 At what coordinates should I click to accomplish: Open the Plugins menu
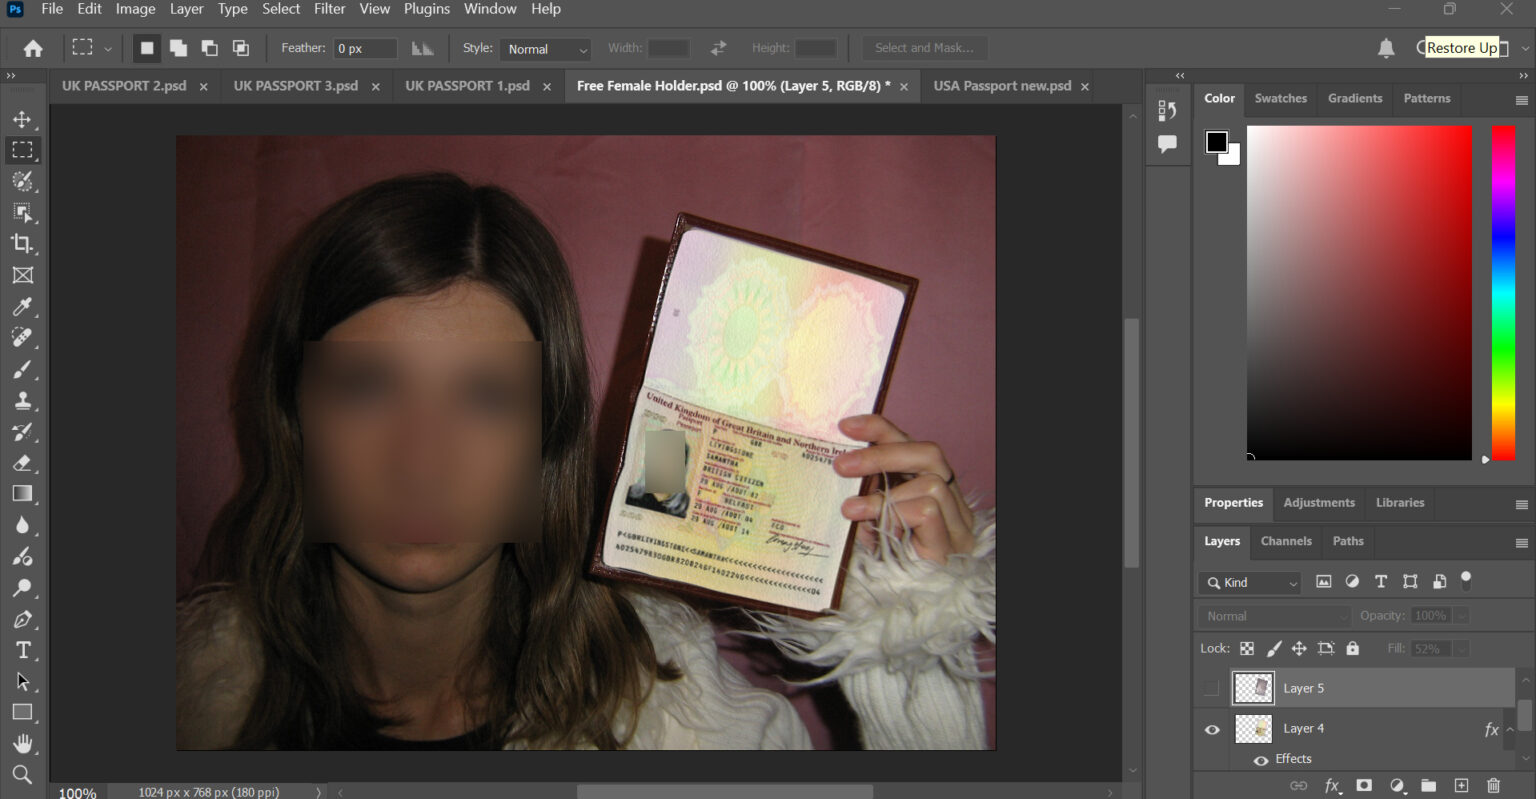(427, 9)
